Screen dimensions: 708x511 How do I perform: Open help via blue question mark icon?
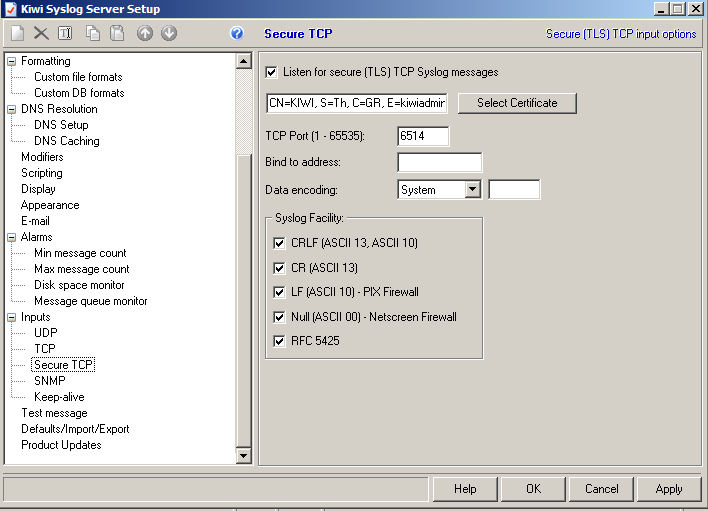237,33
